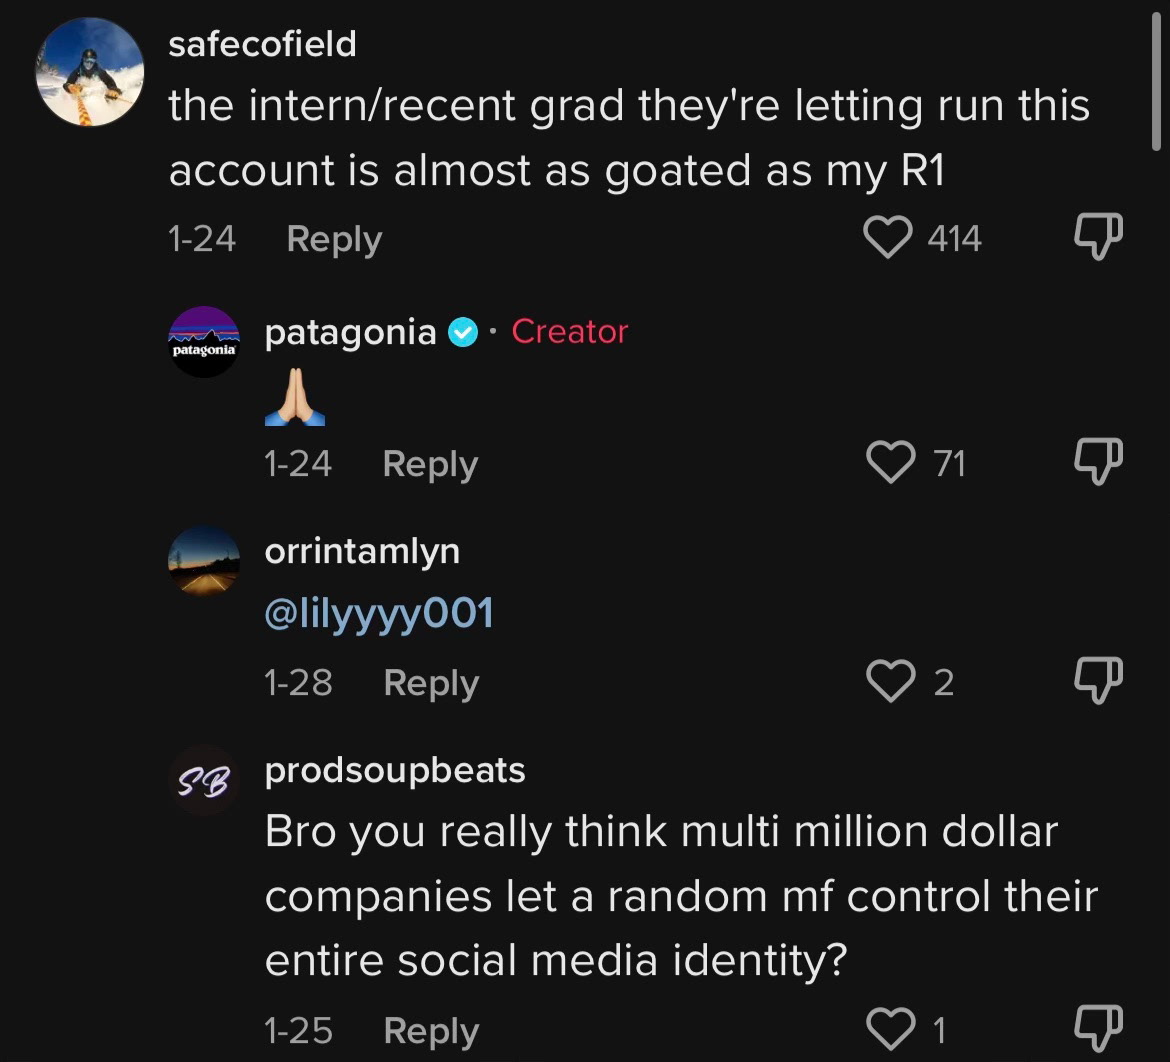1170x1062 pixels.
Task: Reply to prodsoupbeats' comment
Action: click(431, 1031)
